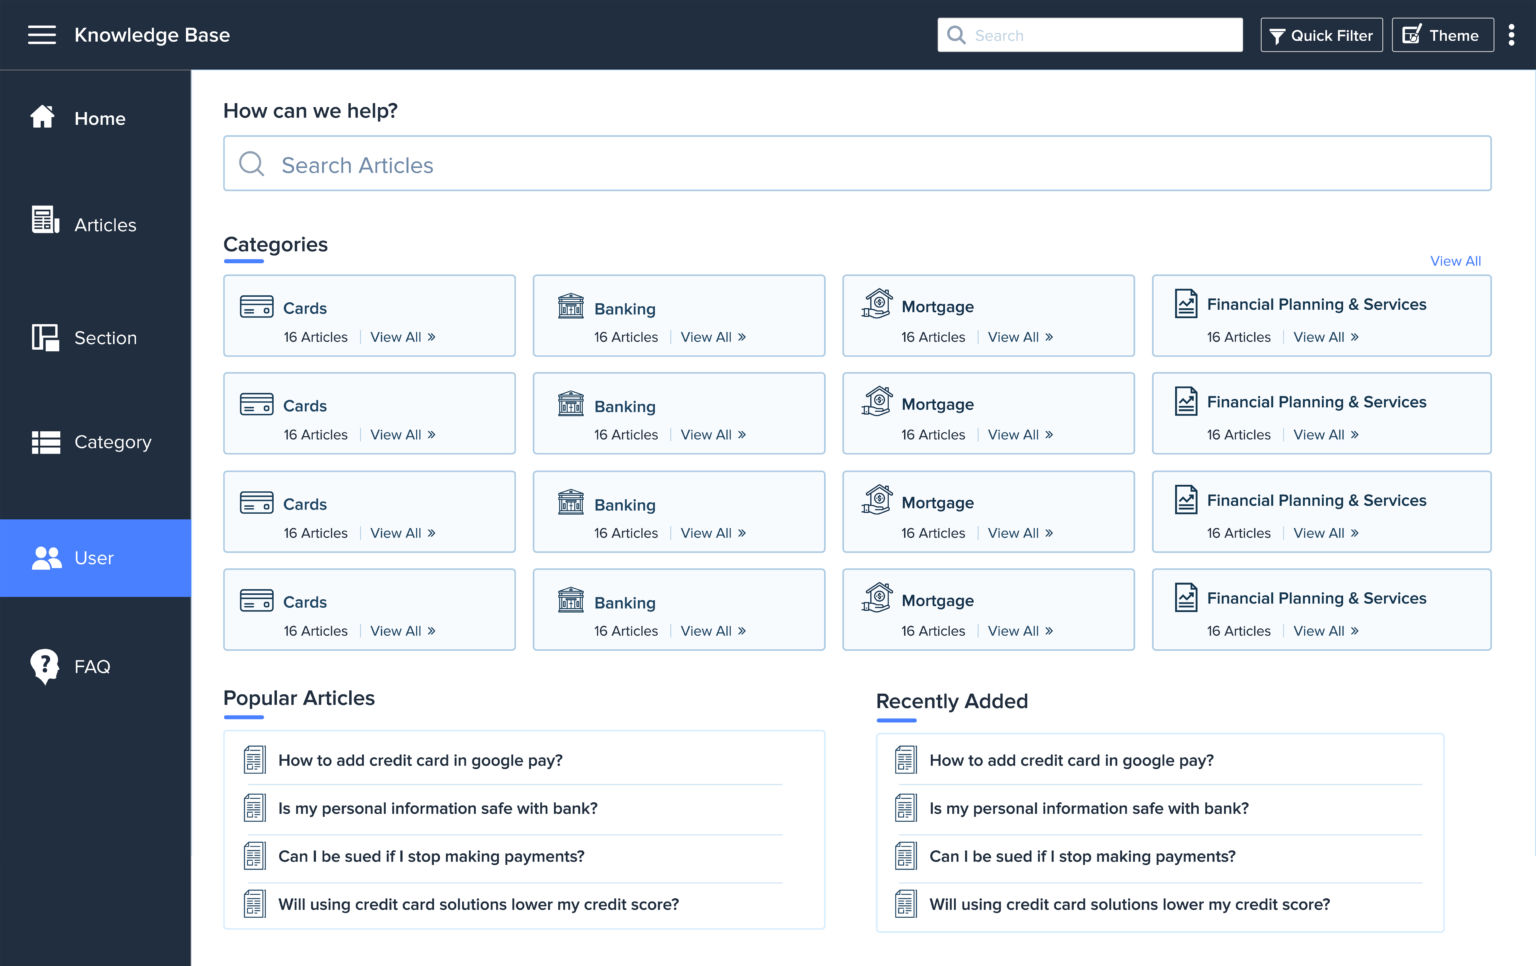Click the Articles sidebar icon
This screenshot has width=1536, height=966.
pos(45,220)
